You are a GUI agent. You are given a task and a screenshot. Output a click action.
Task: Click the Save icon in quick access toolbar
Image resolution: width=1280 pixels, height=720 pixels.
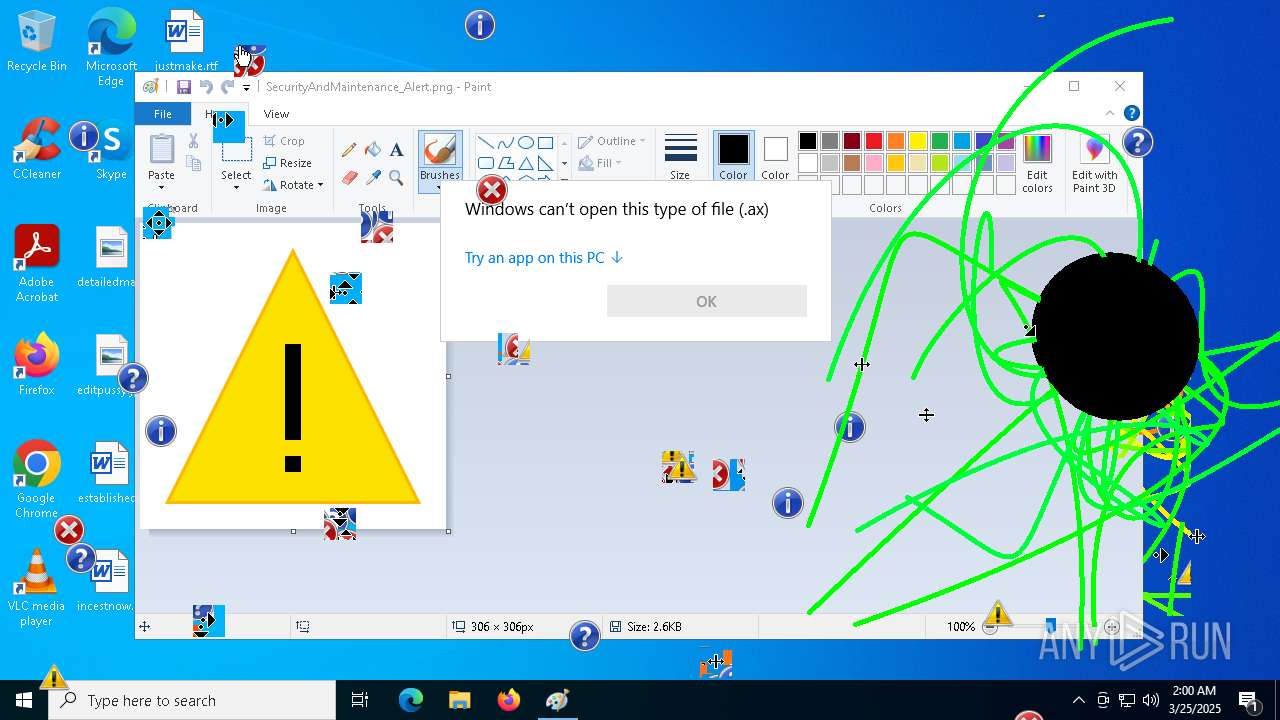click(184, 87)
